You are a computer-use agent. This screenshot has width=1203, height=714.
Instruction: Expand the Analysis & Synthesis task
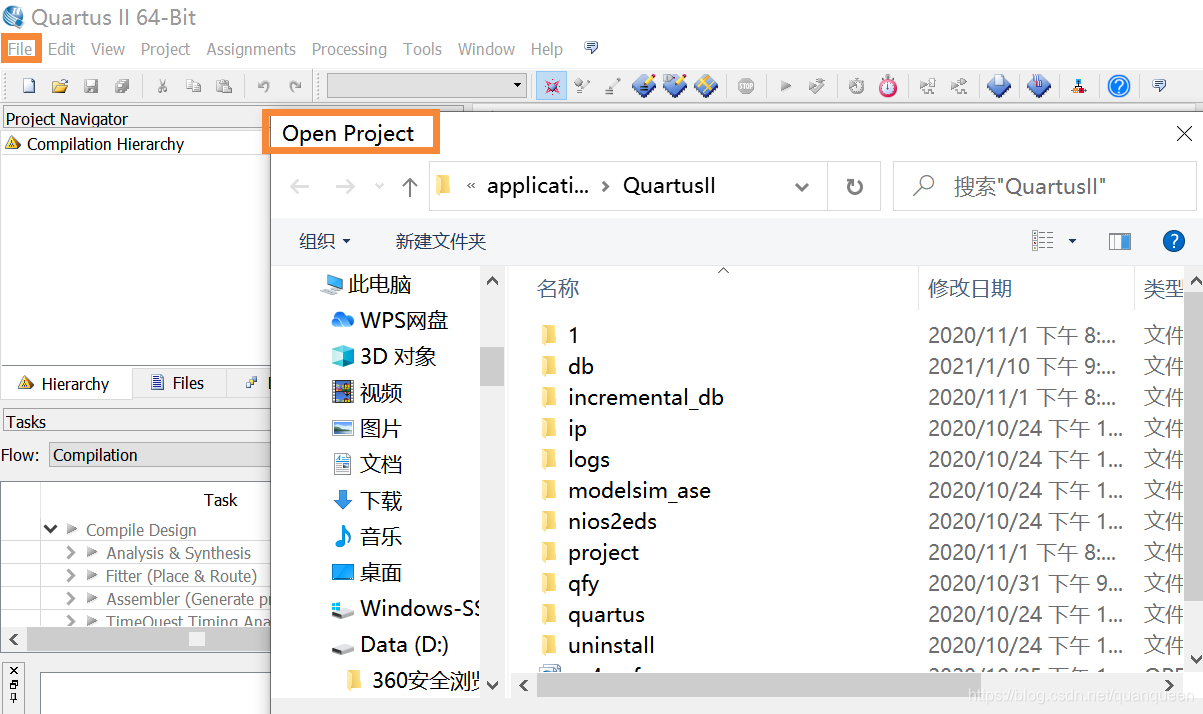point(70,552)
